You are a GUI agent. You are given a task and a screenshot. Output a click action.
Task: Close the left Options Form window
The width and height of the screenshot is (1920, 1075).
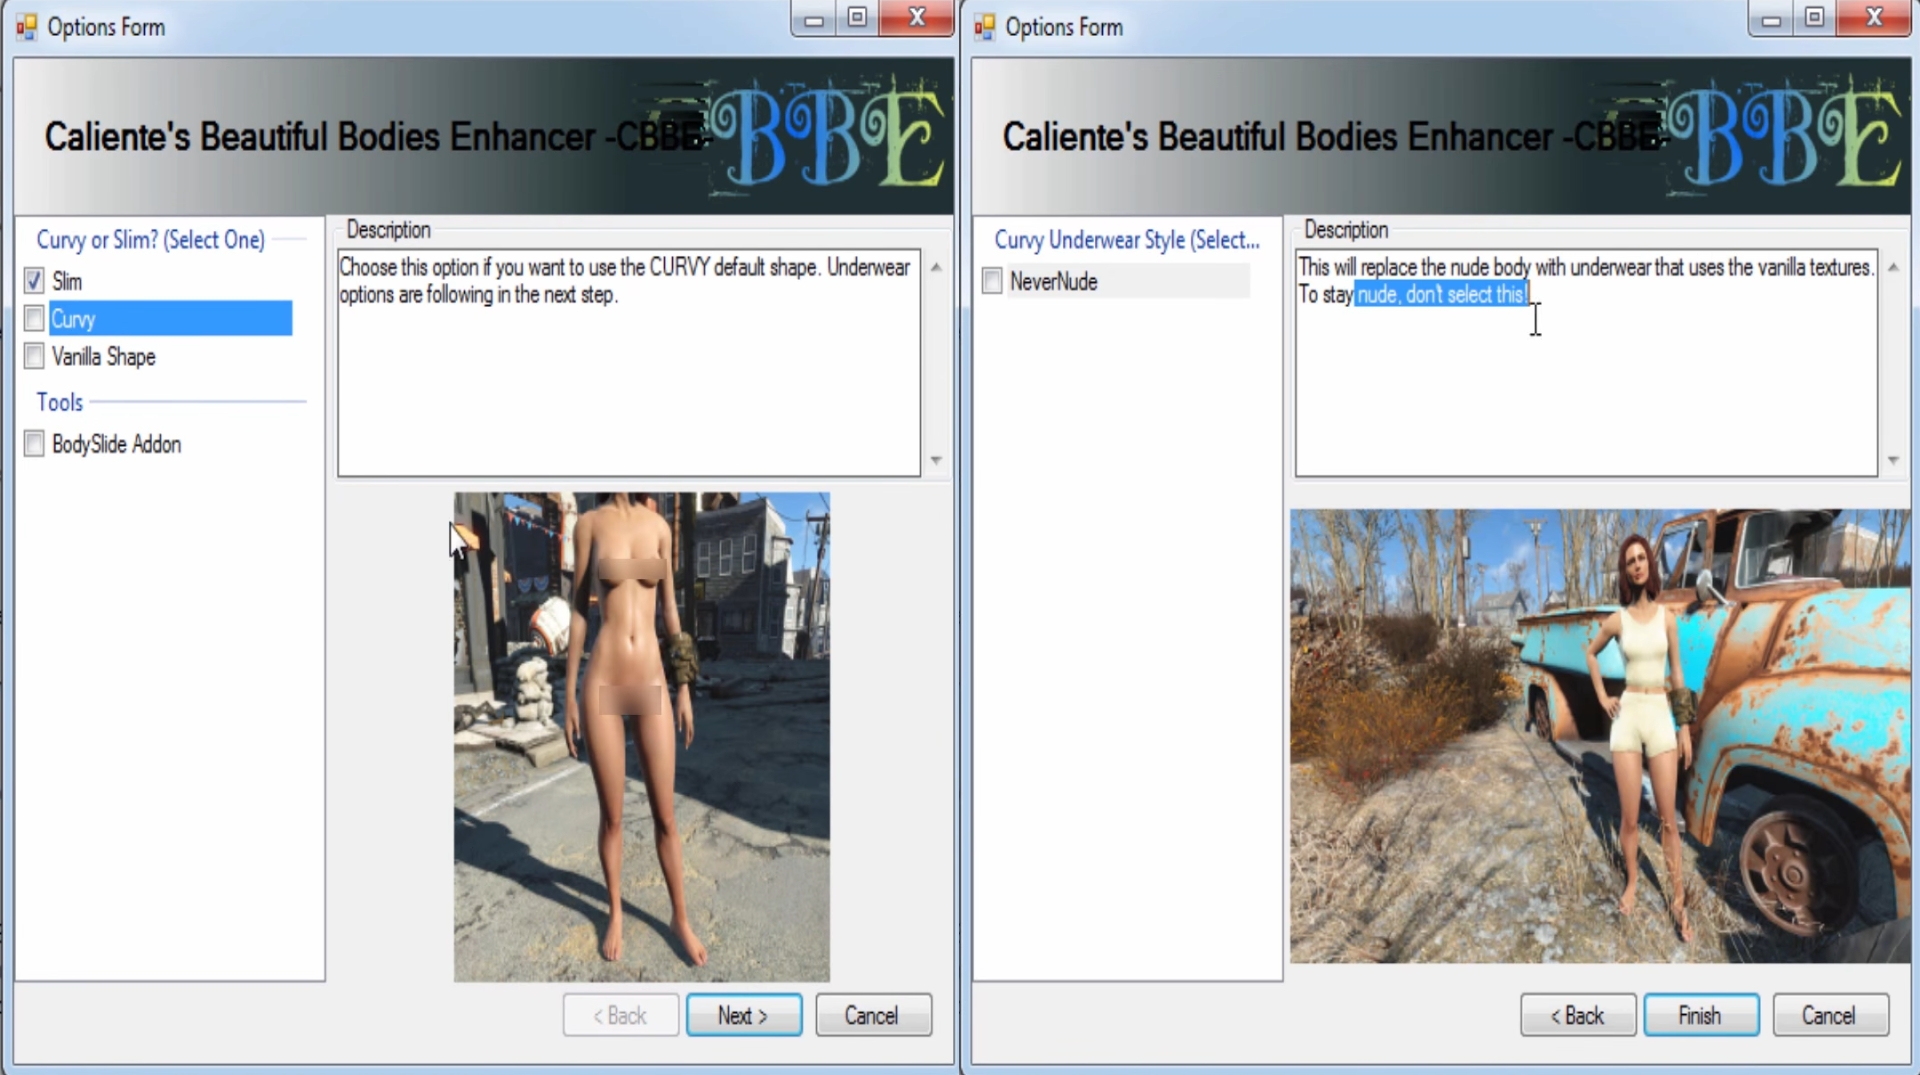(x=916, y=18)
